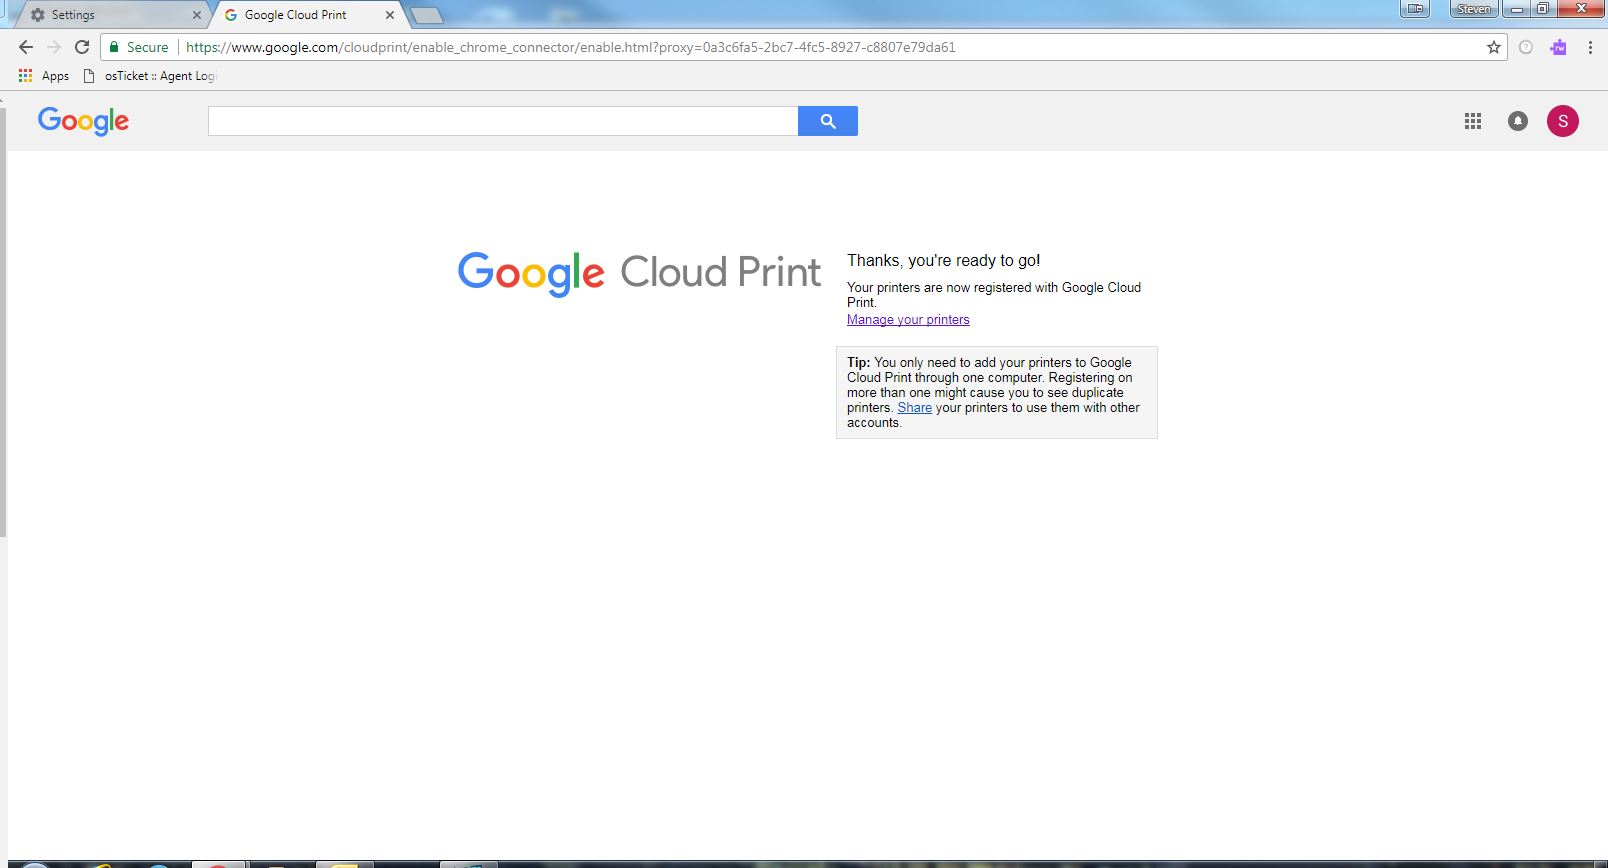Click the purple extension icon in toolbar
Image resolution: width=1608 pixels, height=868 pixels.
click(1558, 47)
